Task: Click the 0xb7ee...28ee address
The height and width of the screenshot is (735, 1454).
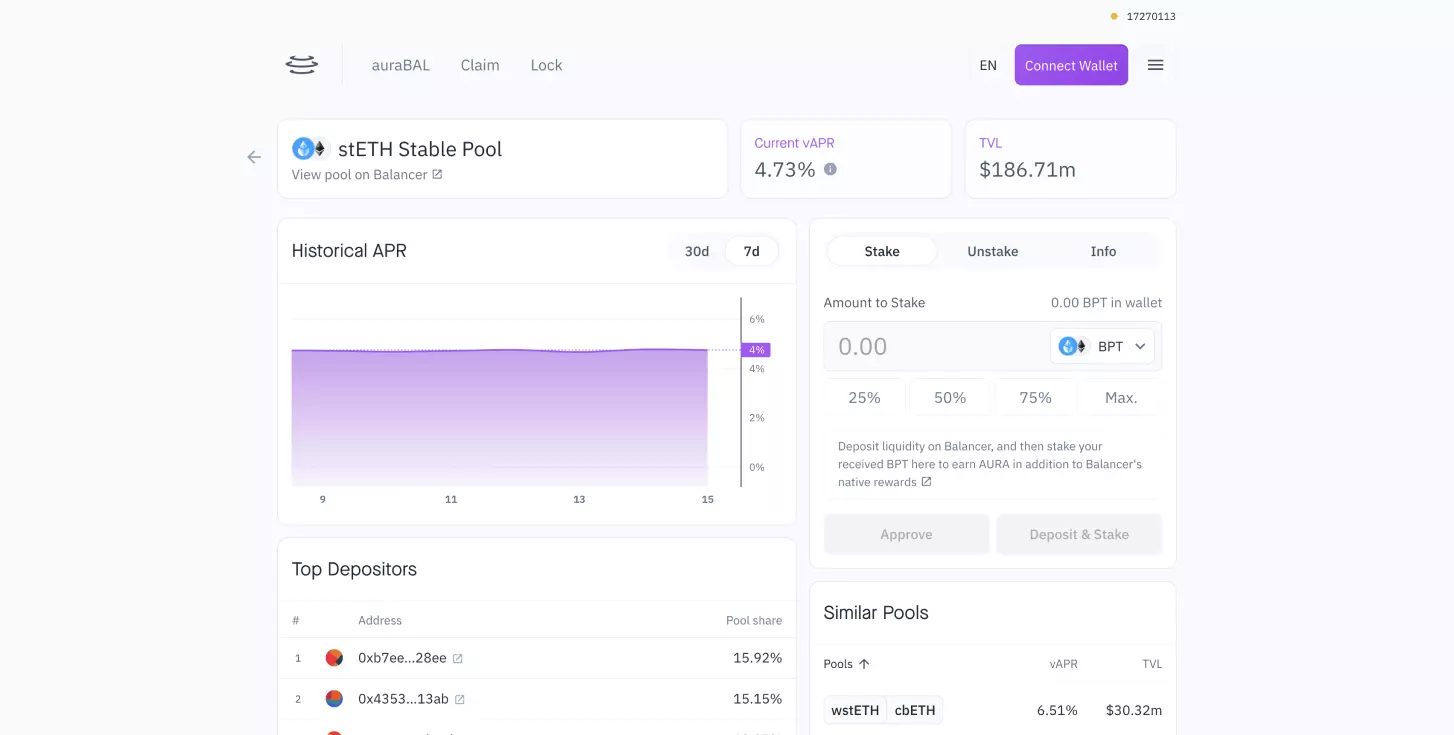Action: click(x=402, y=658)
